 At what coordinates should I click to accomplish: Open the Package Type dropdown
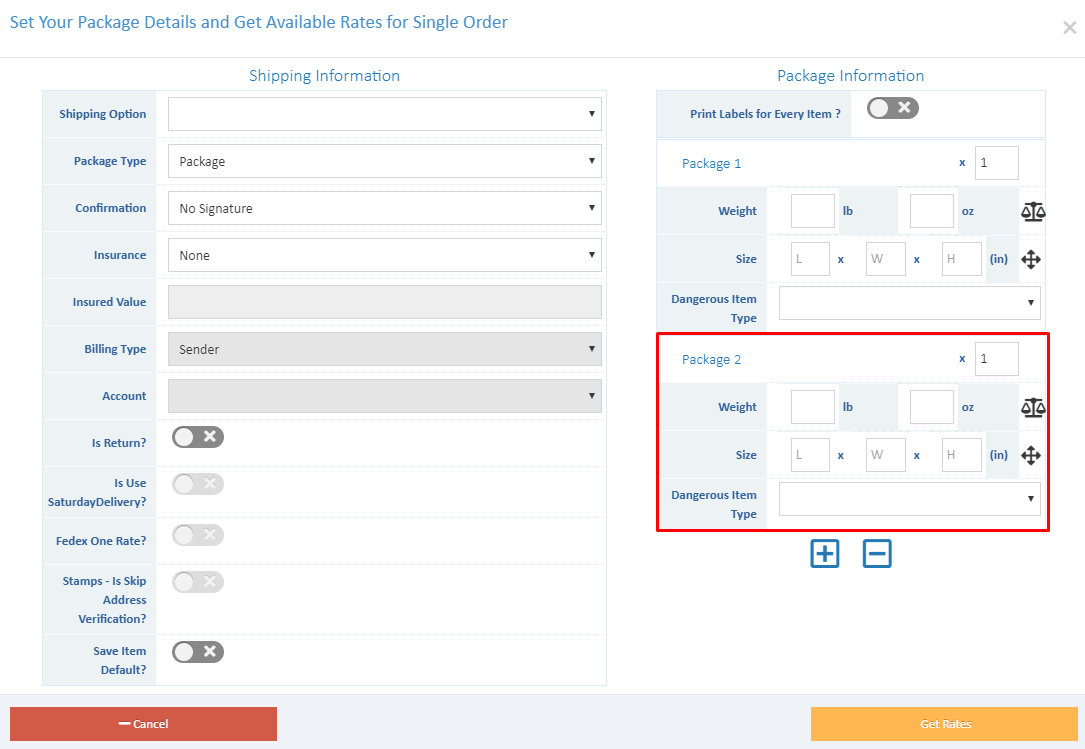[384, 160]
